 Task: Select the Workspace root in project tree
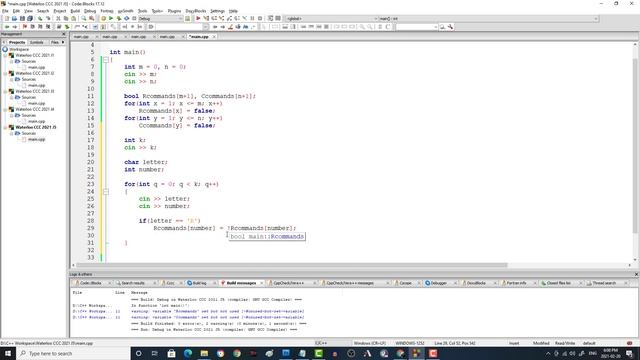[x=19, y=49]
